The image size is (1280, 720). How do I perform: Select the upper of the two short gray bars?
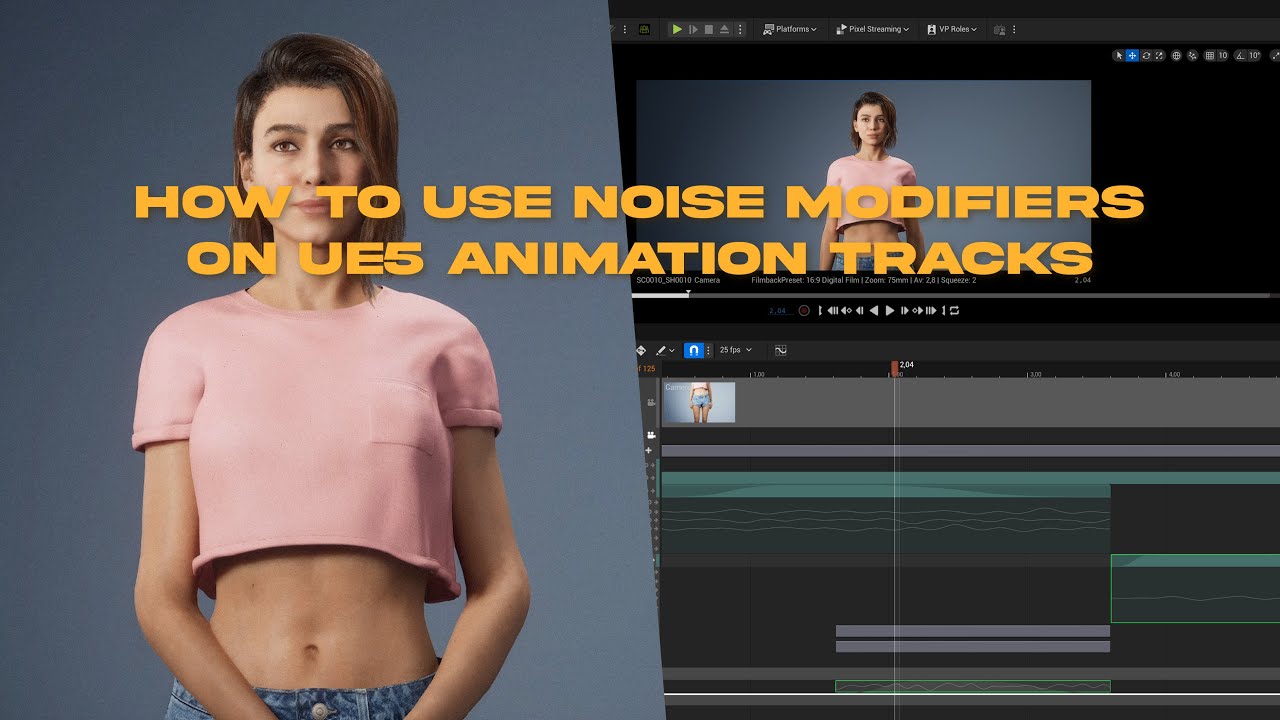coord(972,631)
